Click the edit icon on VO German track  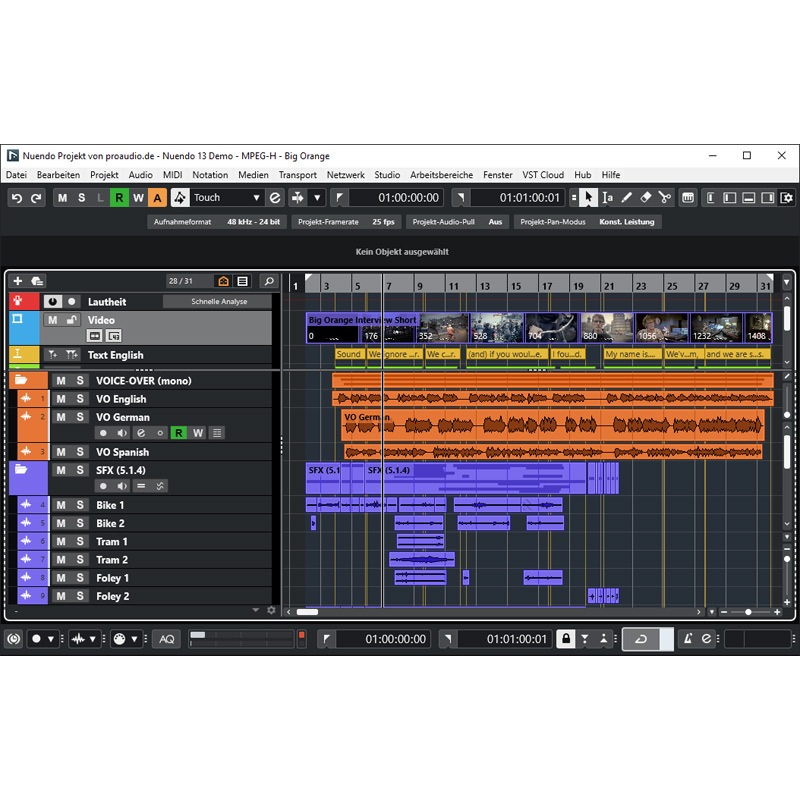tap(141, 433)
